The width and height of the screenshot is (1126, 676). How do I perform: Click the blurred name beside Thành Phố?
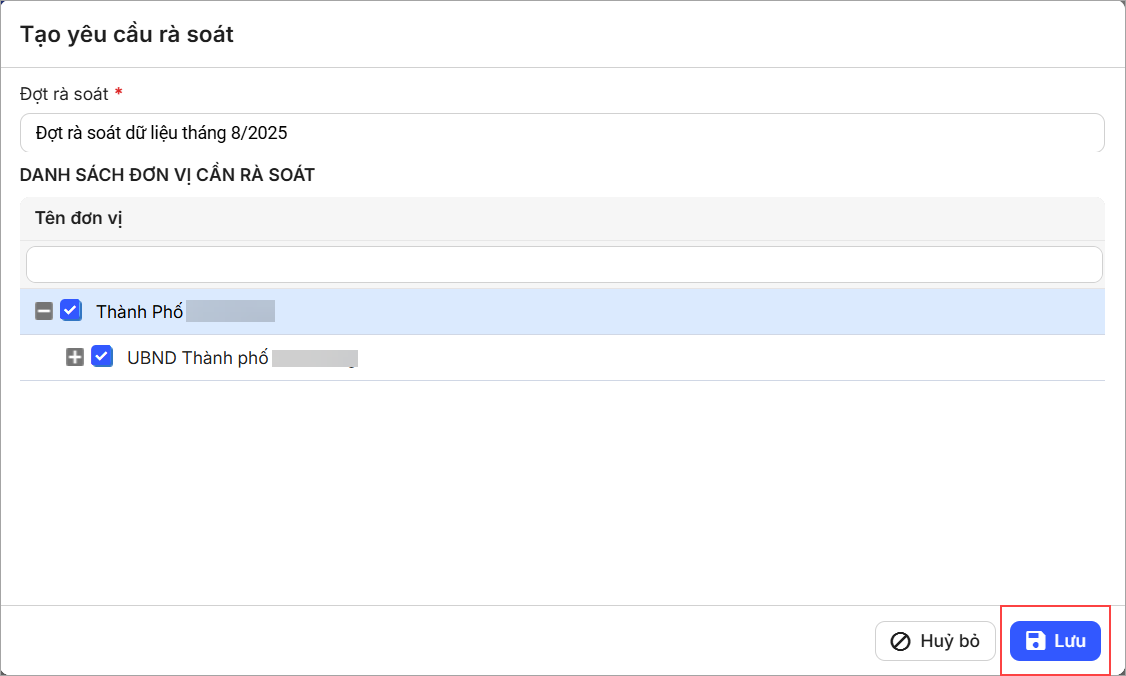tap(231, 311)
